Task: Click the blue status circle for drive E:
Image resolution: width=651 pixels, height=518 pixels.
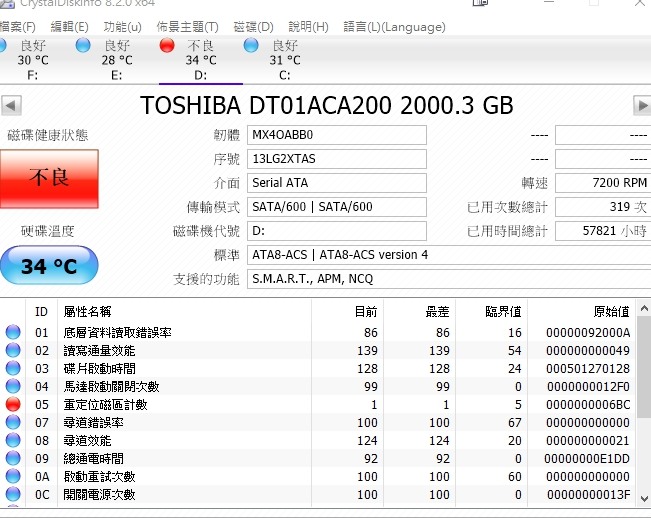Action: [x=83, y=45]
